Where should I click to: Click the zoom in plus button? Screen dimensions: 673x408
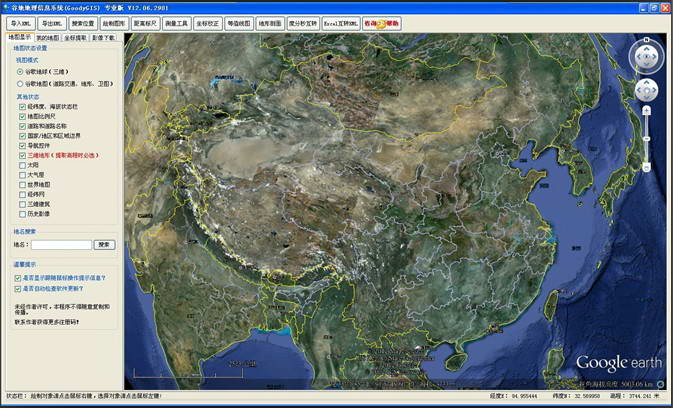pos(646,108)
